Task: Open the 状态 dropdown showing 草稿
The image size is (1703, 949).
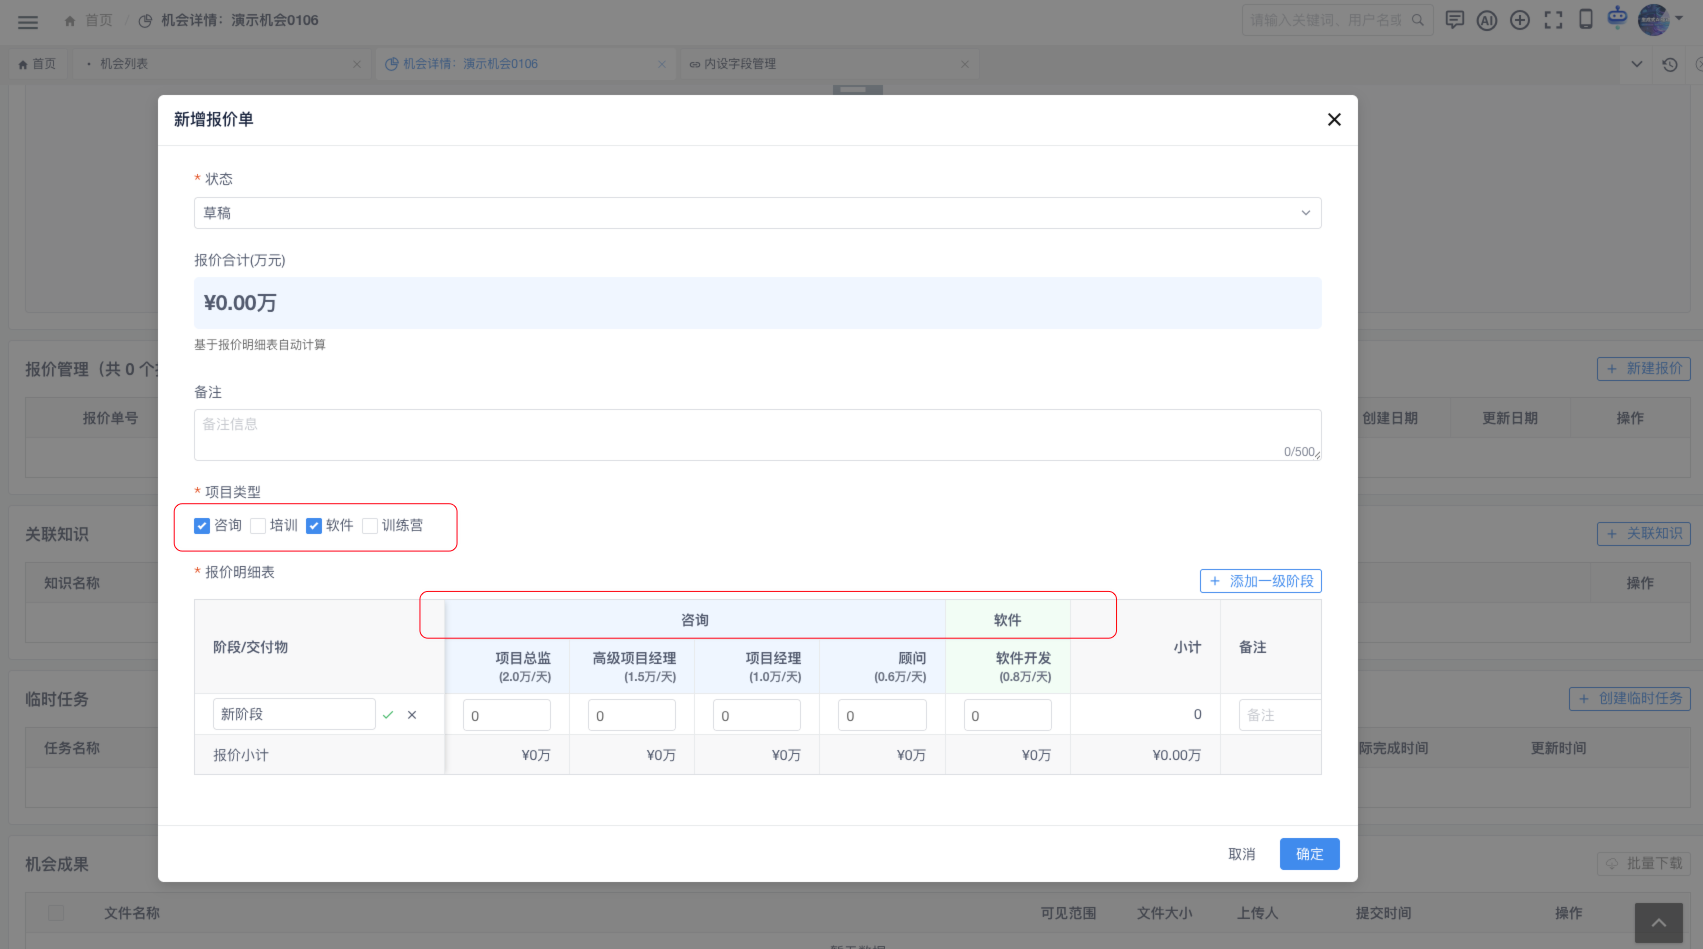Action: point(757,213)
